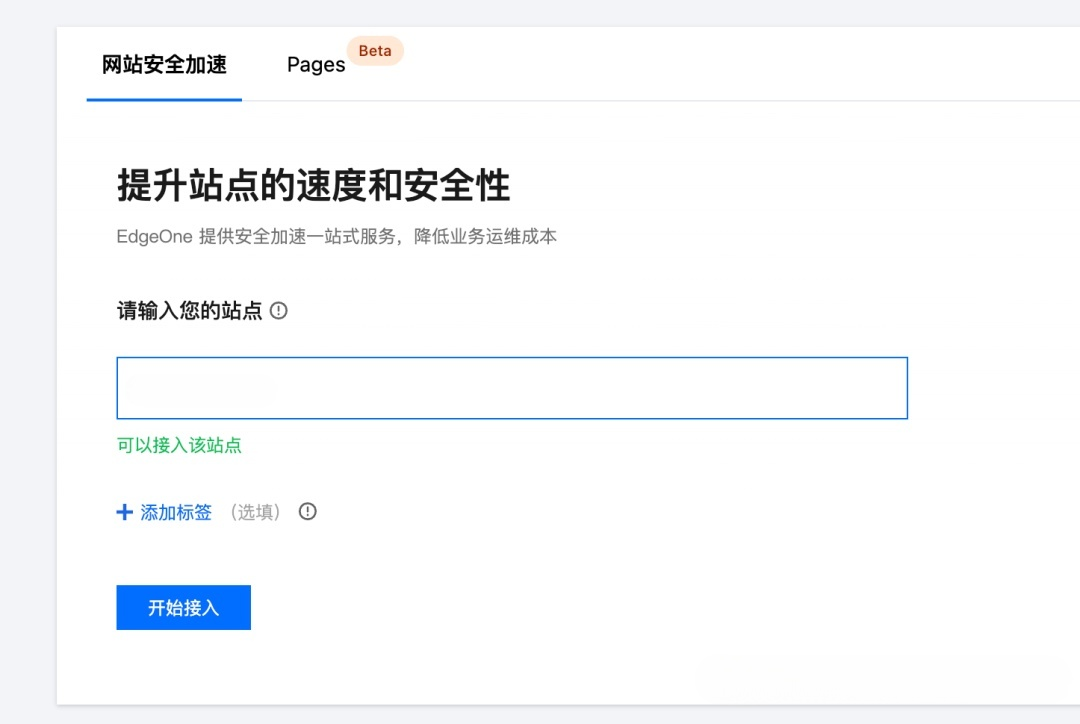Click the green 可以接入该站点 validation message

click(179, 446)
